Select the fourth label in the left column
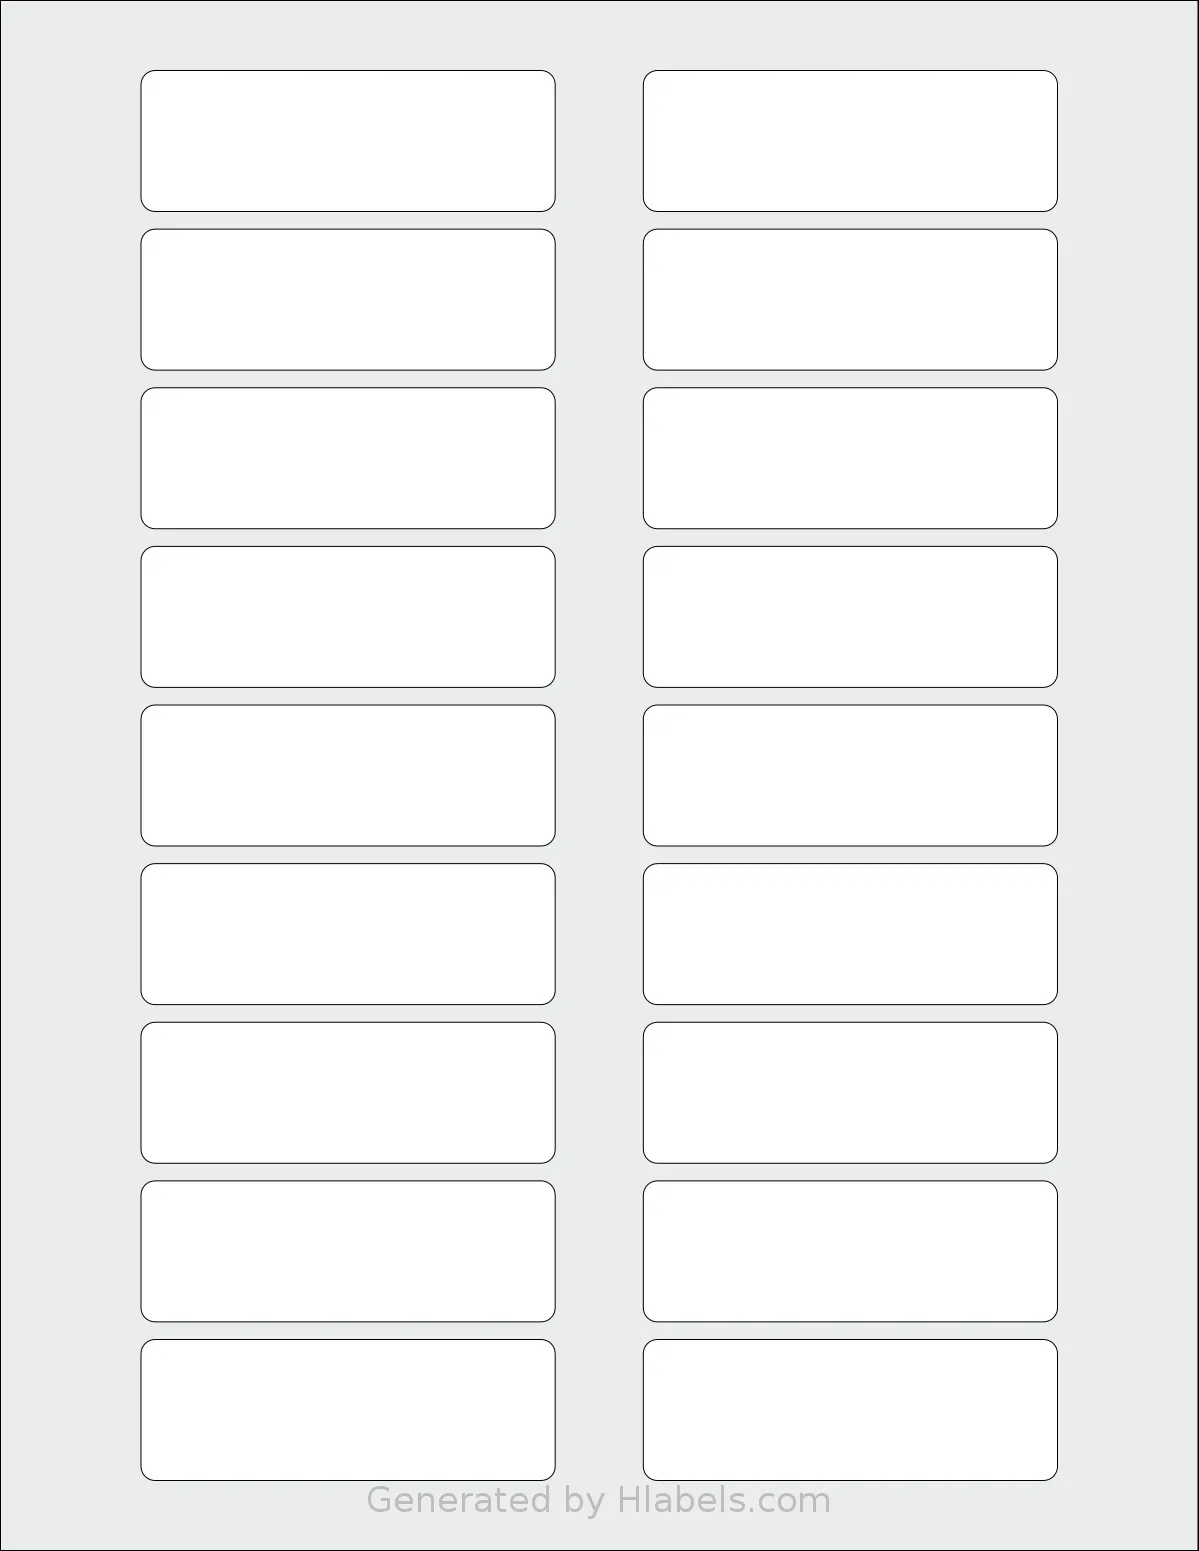Screen dimensions: 1199x1551 [x=348, y=617]
